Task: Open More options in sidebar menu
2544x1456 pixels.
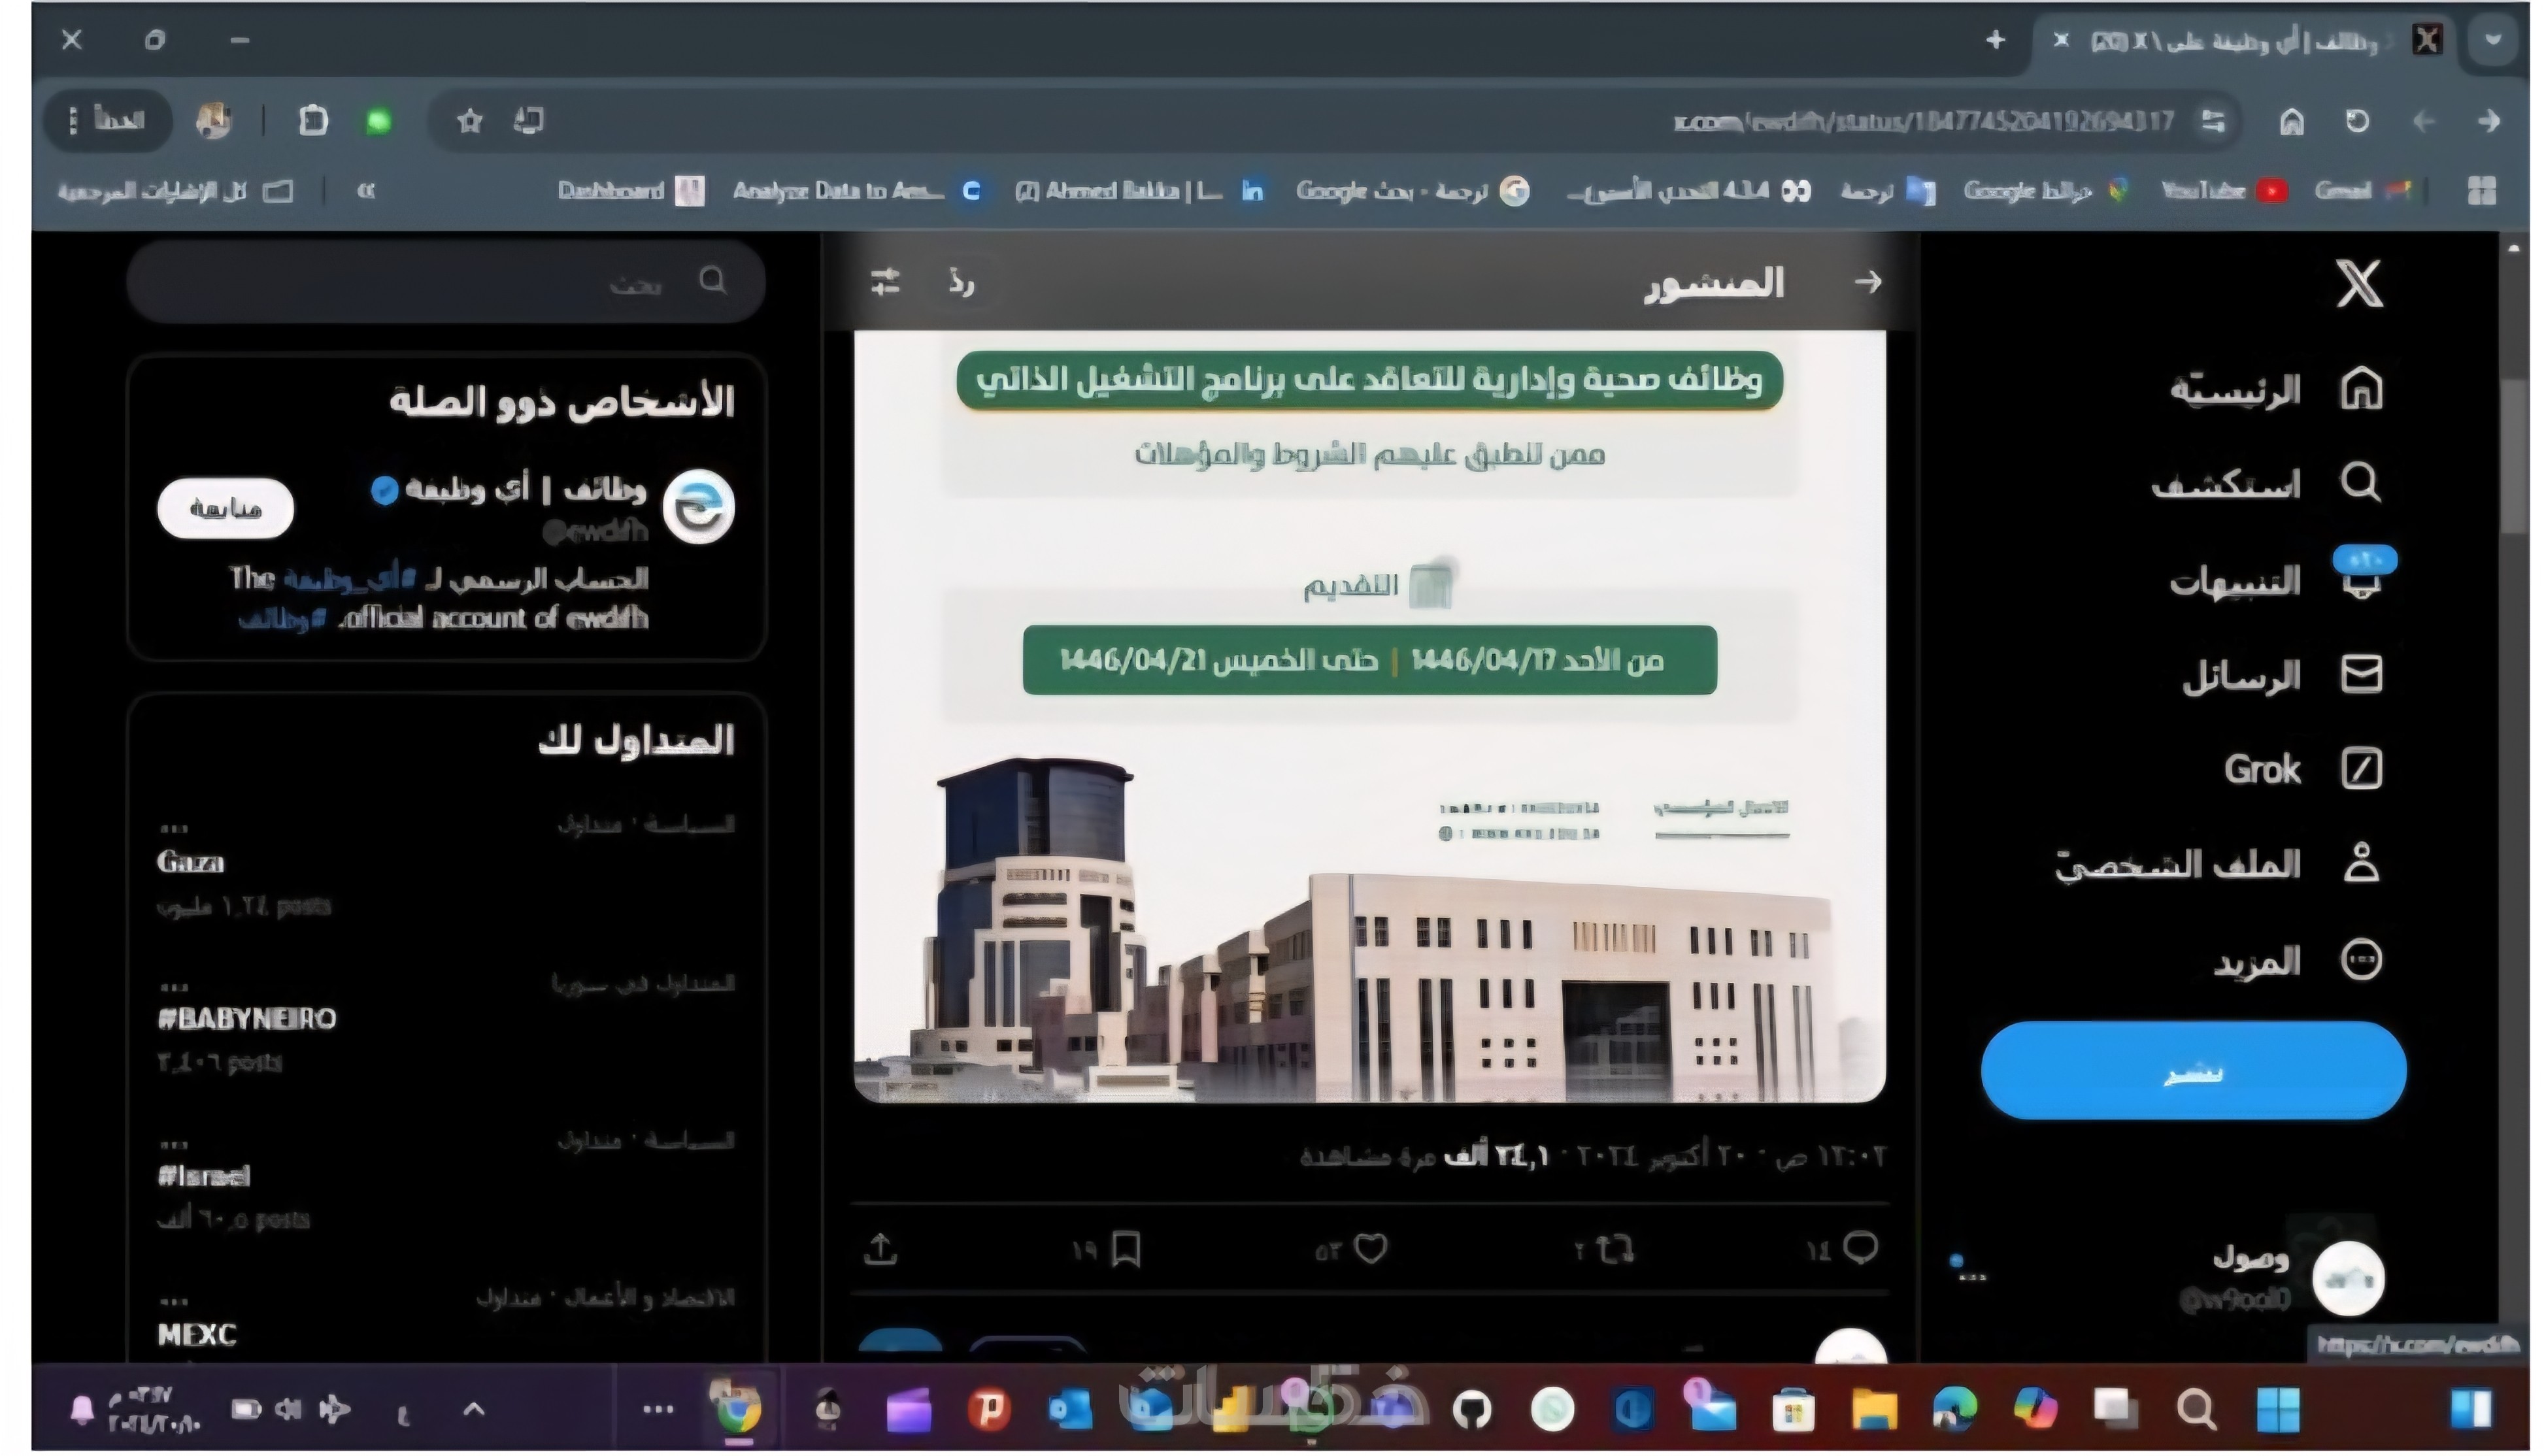Action: pyautogui.click(x=2361, y=962)
